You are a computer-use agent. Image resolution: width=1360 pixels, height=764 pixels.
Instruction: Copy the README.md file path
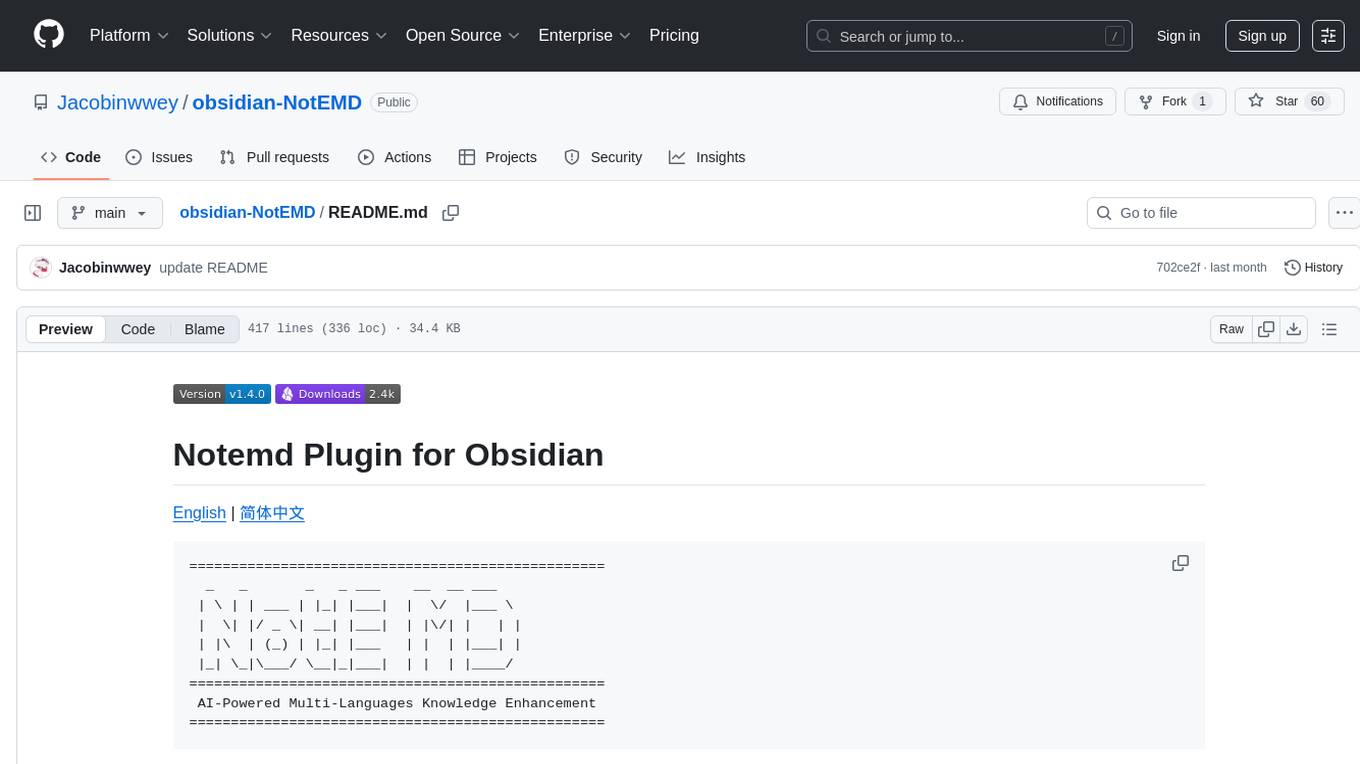[451, 212]
